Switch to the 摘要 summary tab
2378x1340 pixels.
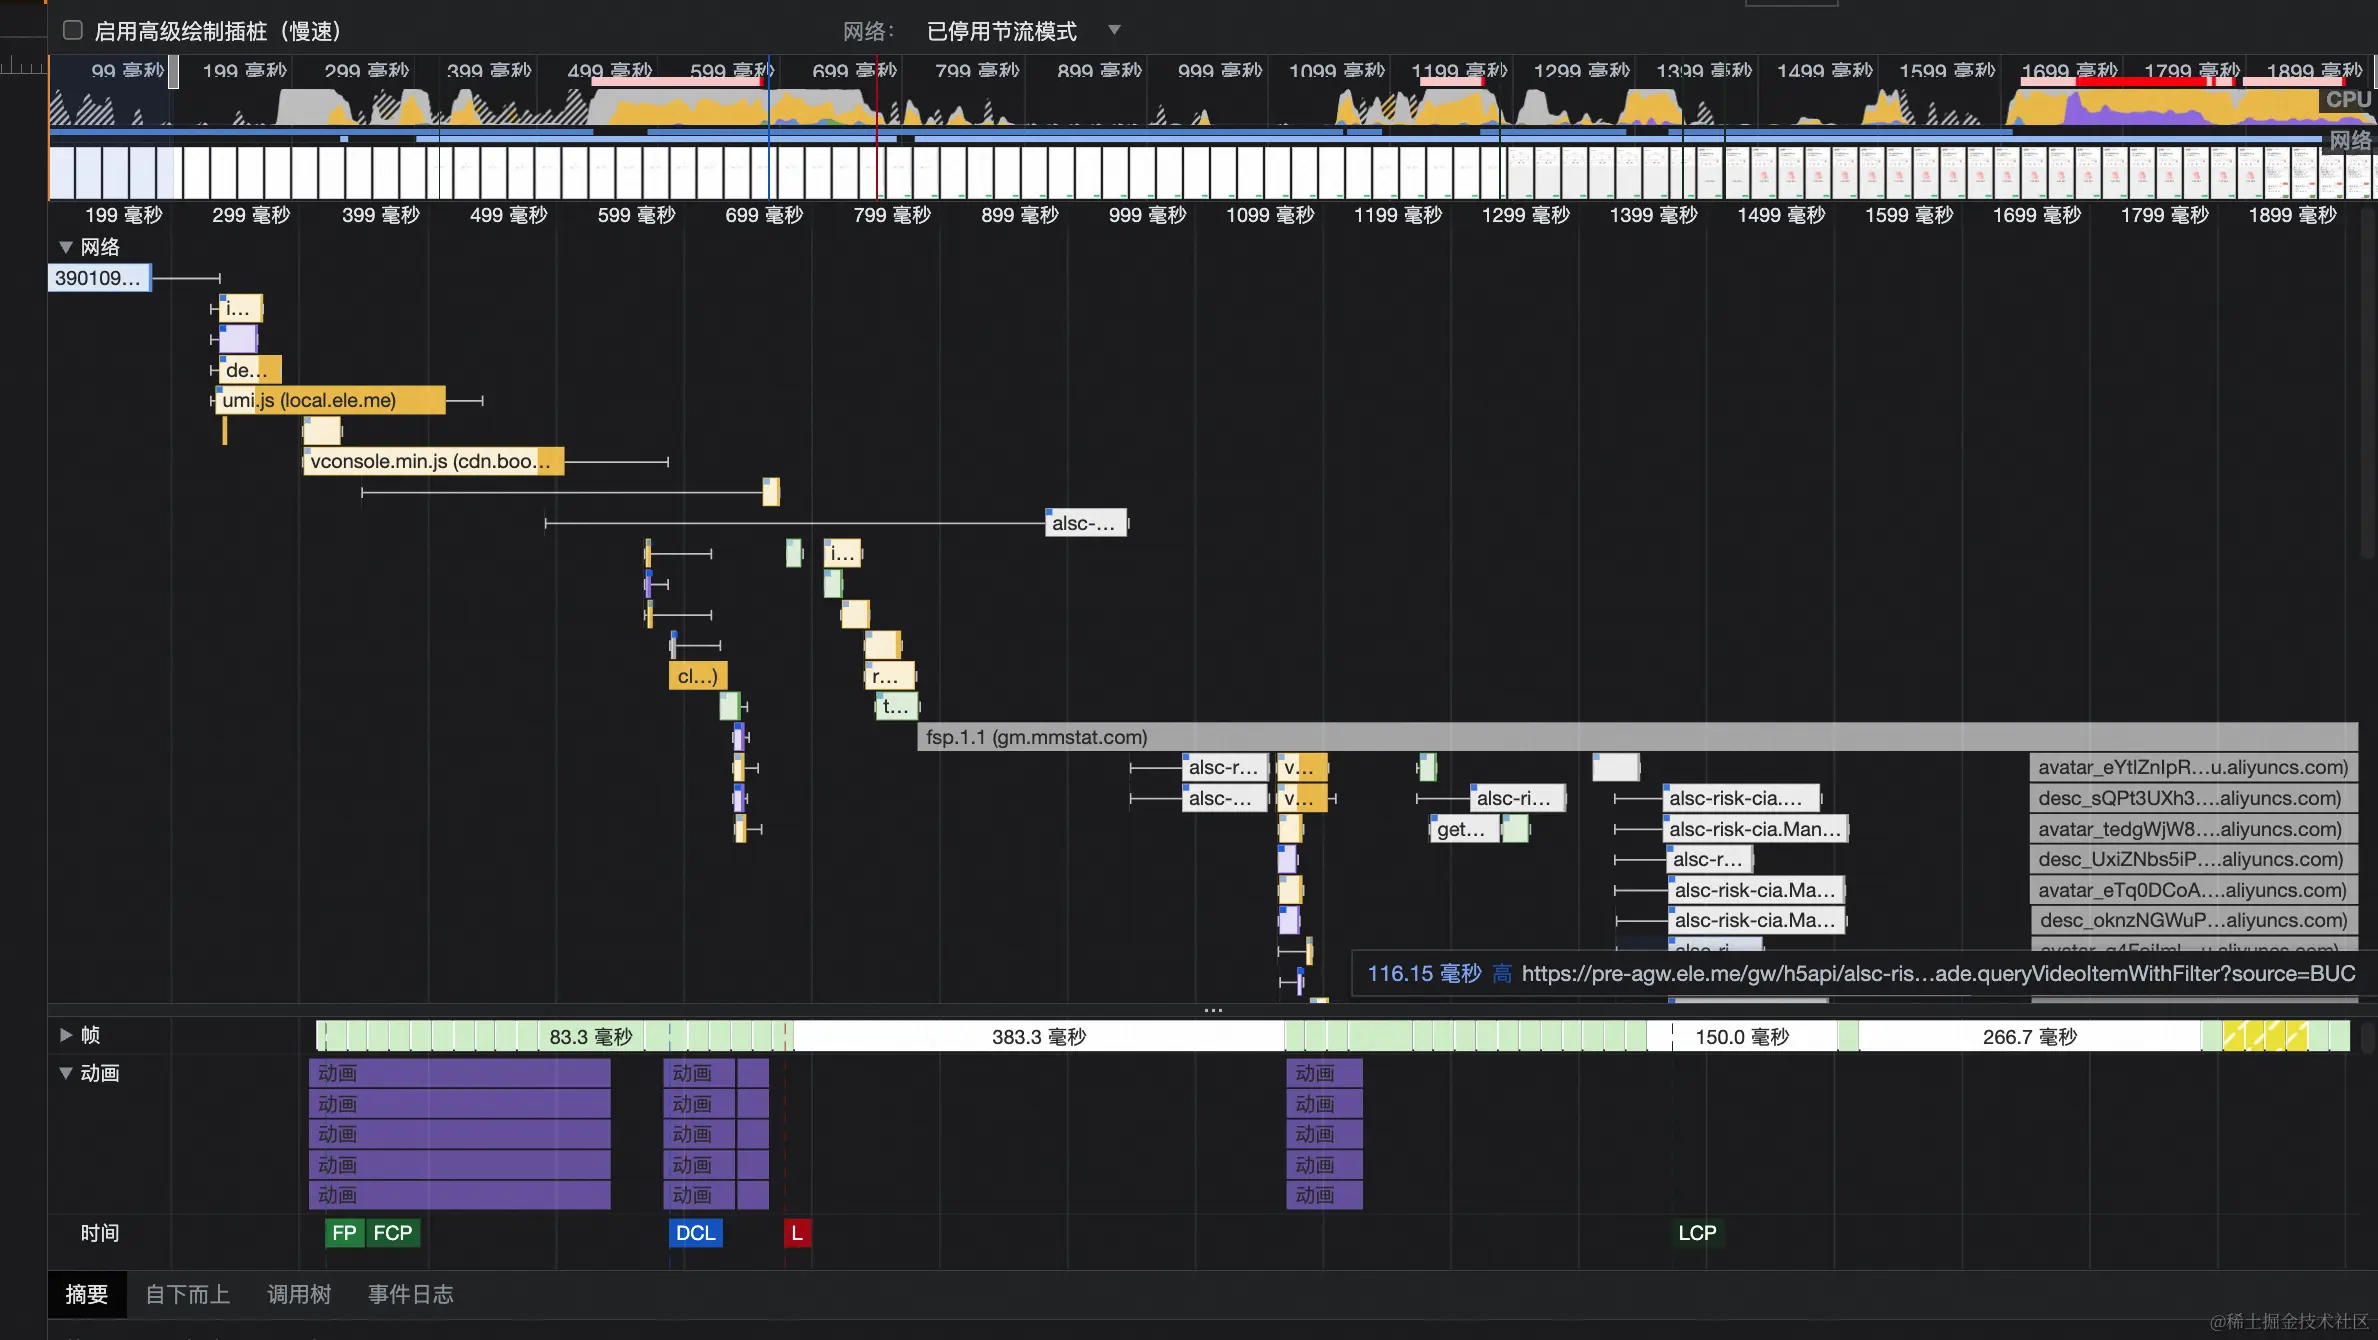86,1295
